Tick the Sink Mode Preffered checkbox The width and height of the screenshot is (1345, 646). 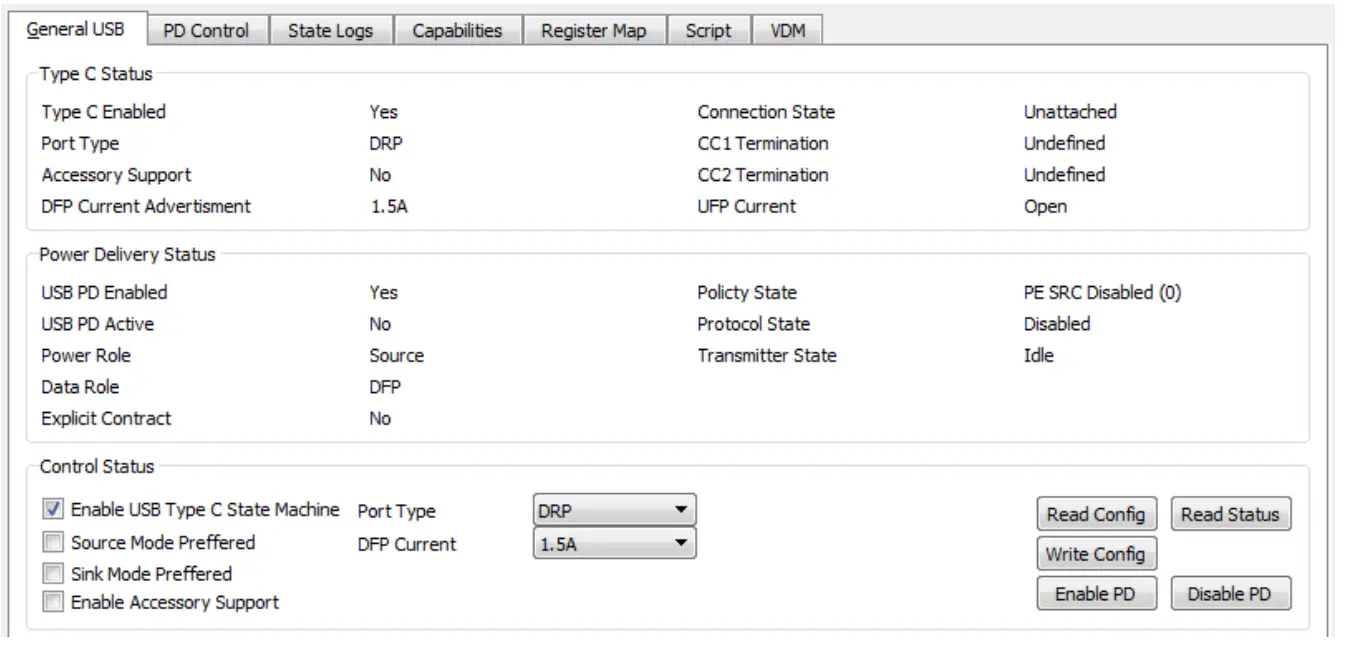[x=53, y=574]
